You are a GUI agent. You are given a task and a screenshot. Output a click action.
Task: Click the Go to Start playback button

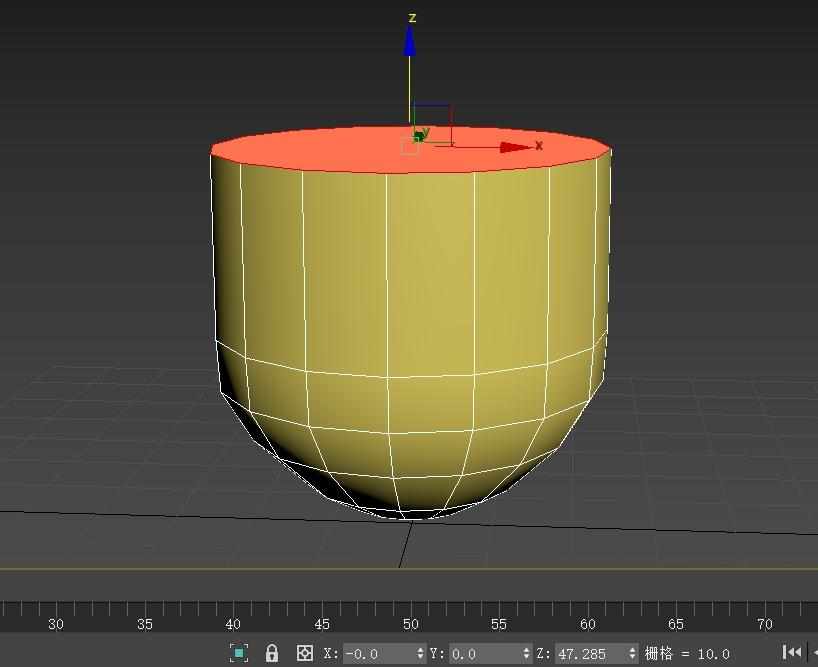(791, 653)
